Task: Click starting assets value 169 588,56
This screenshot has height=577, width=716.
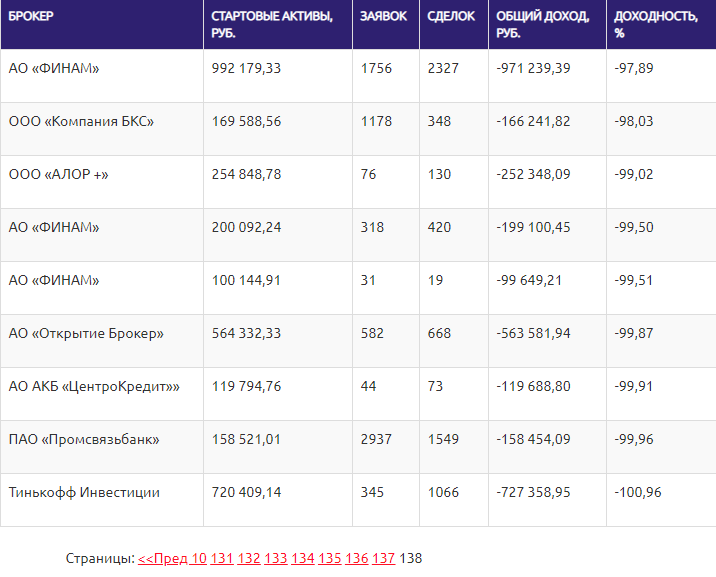Action: (x=246, y=121)
